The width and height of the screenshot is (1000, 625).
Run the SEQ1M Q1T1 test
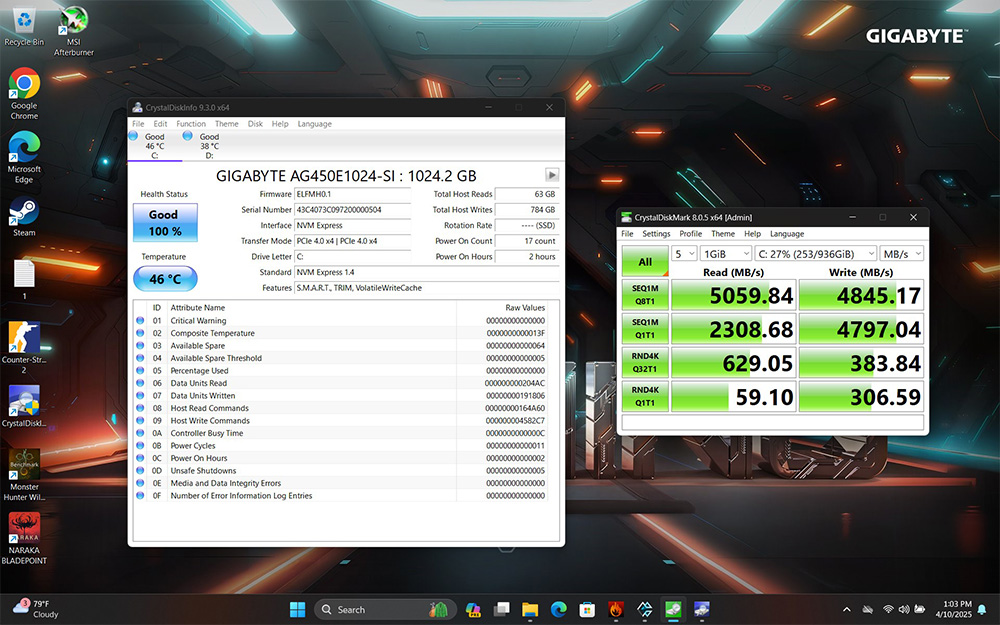coord(645,328)
